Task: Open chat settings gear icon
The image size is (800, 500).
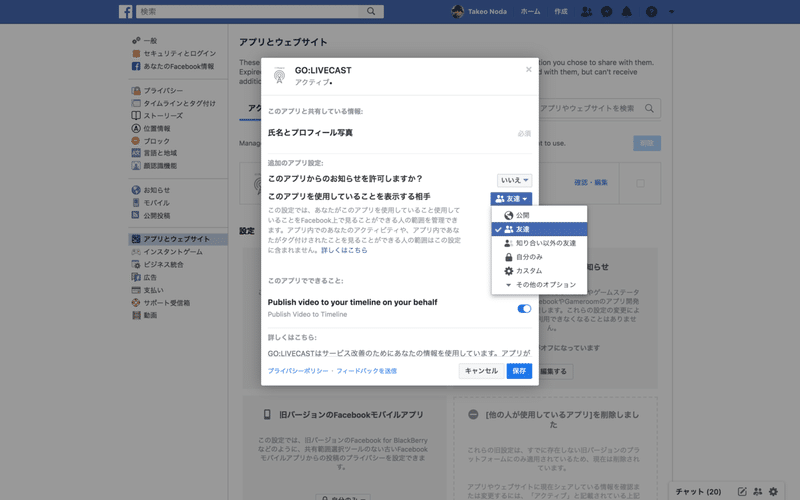Action: tap(773, 492)
